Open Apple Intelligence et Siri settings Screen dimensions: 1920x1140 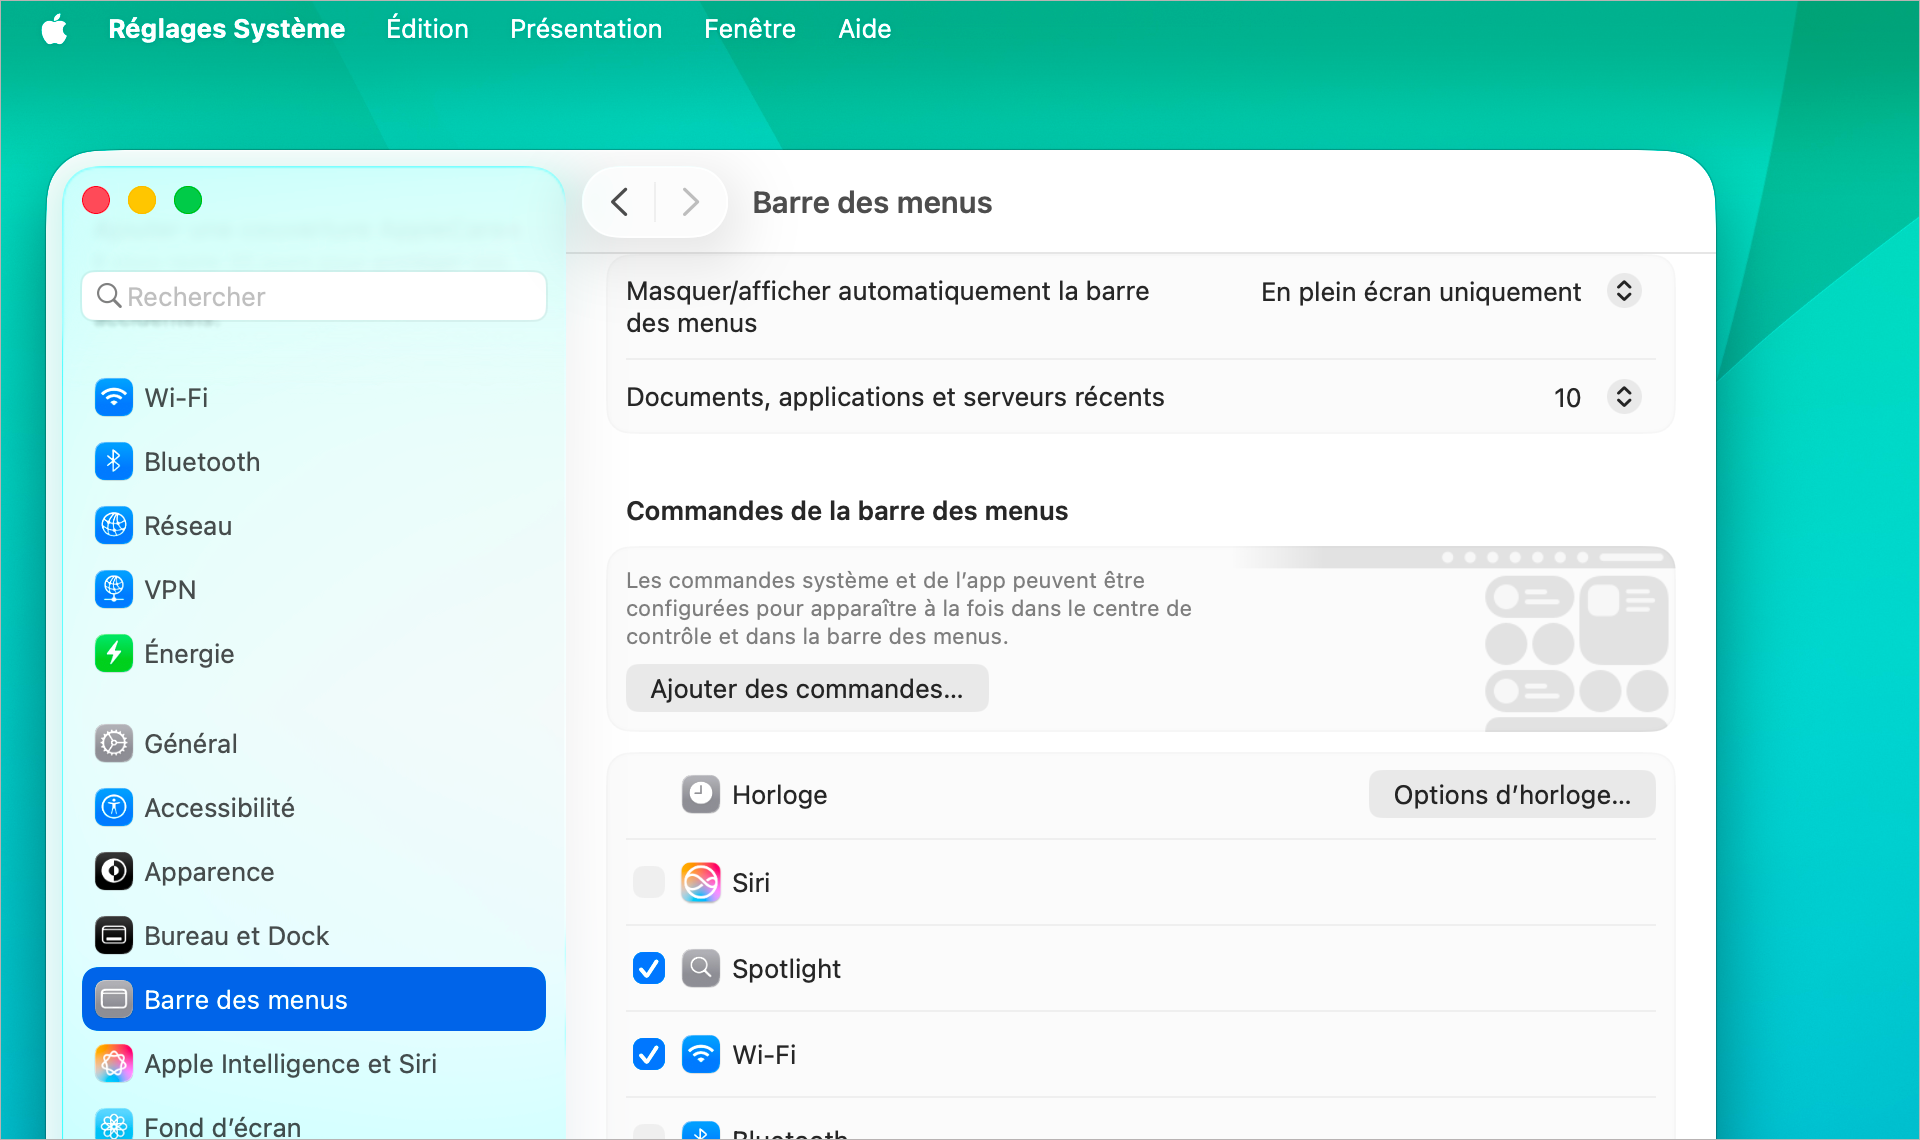(113, 1063)
